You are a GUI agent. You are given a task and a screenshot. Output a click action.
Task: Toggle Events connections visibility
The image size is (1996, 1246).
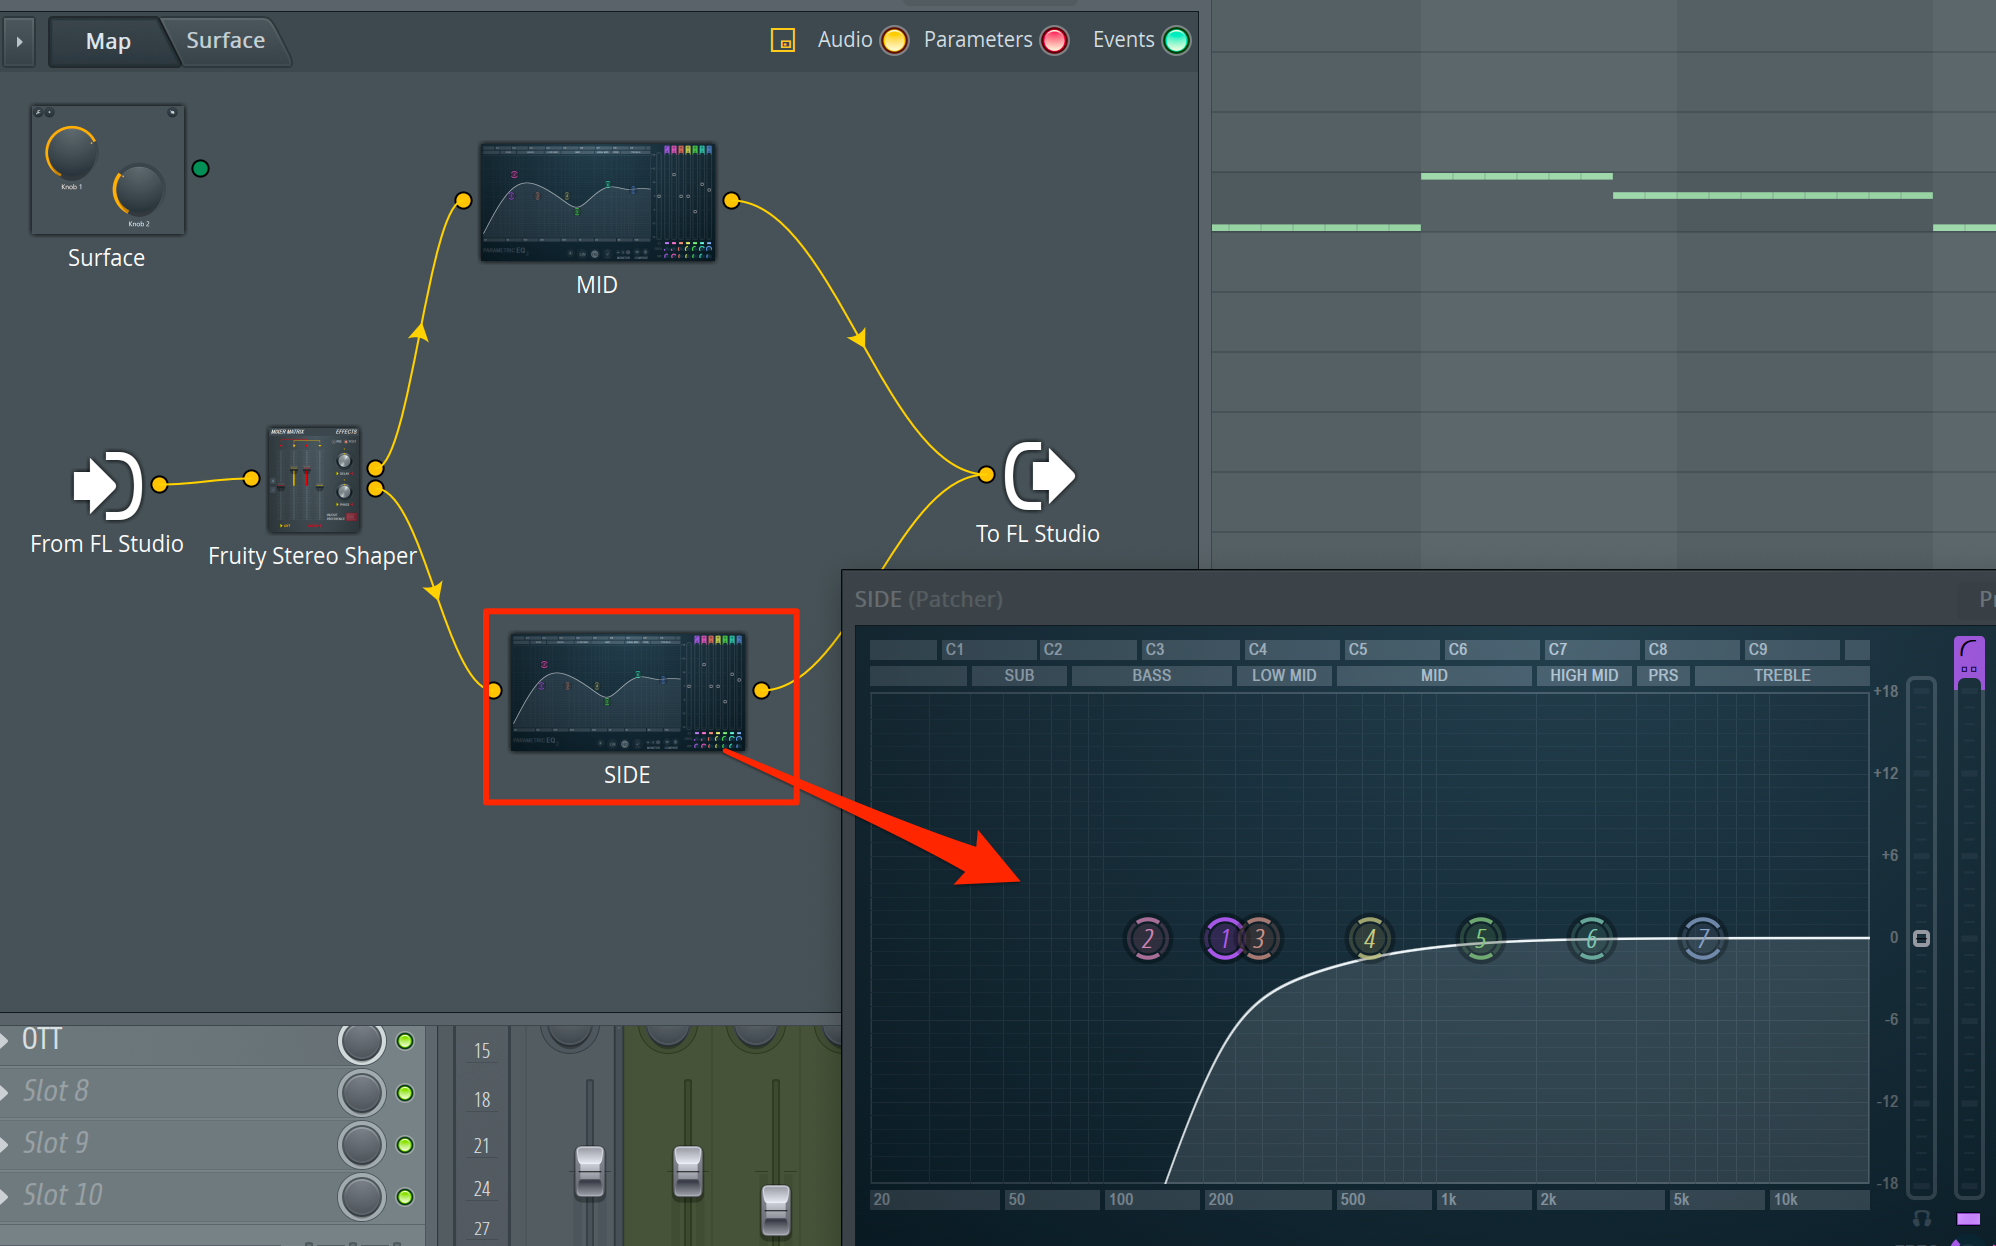[x=1177, y=41]
